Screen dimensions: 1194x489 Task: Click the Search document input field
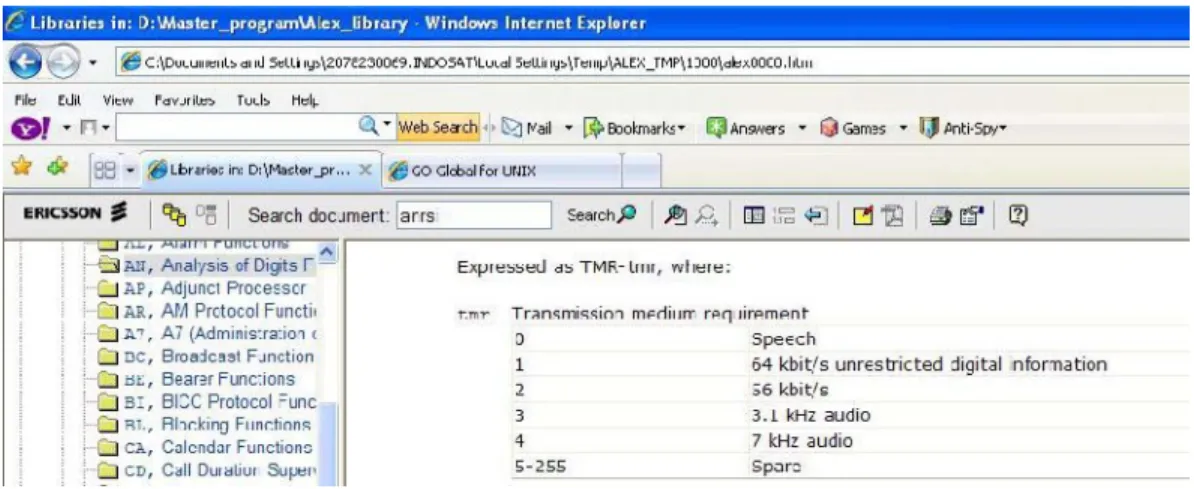coord(474,216)
